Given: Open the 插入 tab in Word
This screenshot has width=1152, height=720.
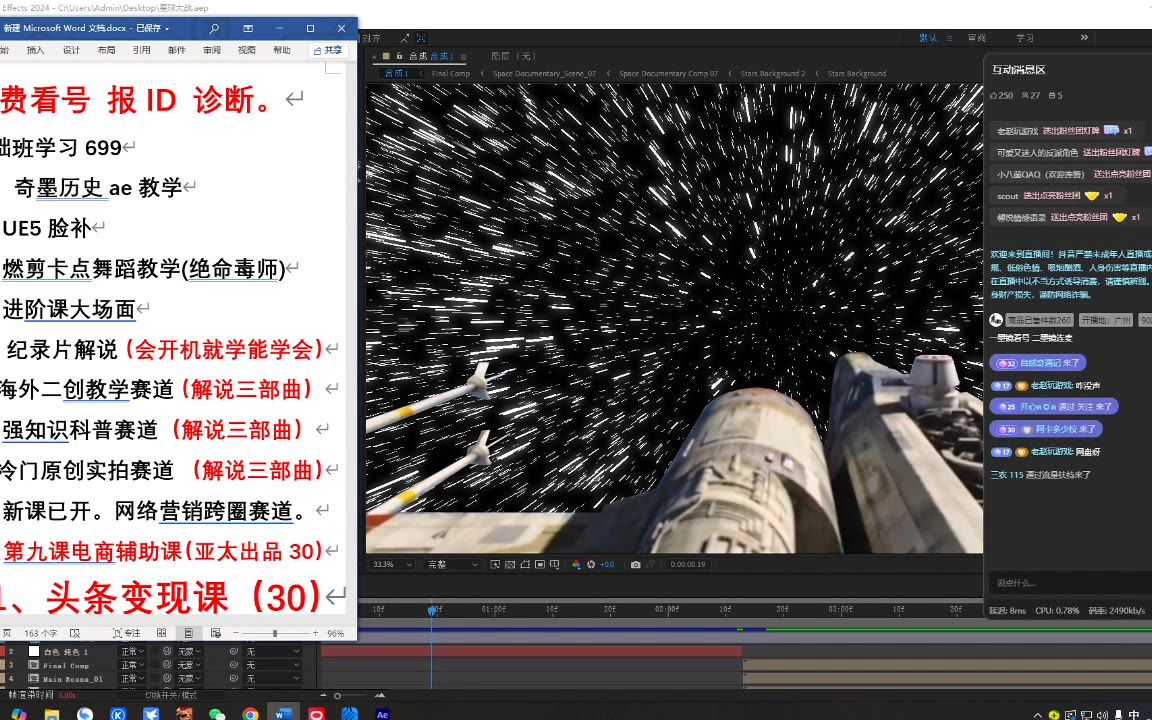Looking at the screenshot, I should tap(35, 50).
